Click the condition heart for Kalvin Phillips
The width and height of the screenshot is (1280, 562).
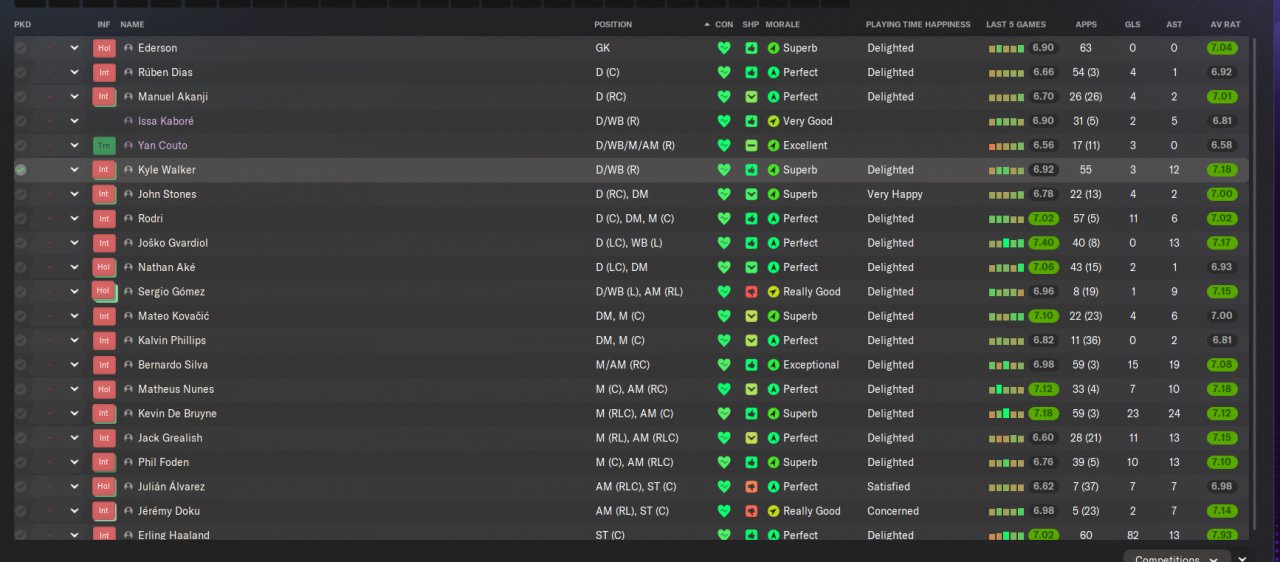724,340
